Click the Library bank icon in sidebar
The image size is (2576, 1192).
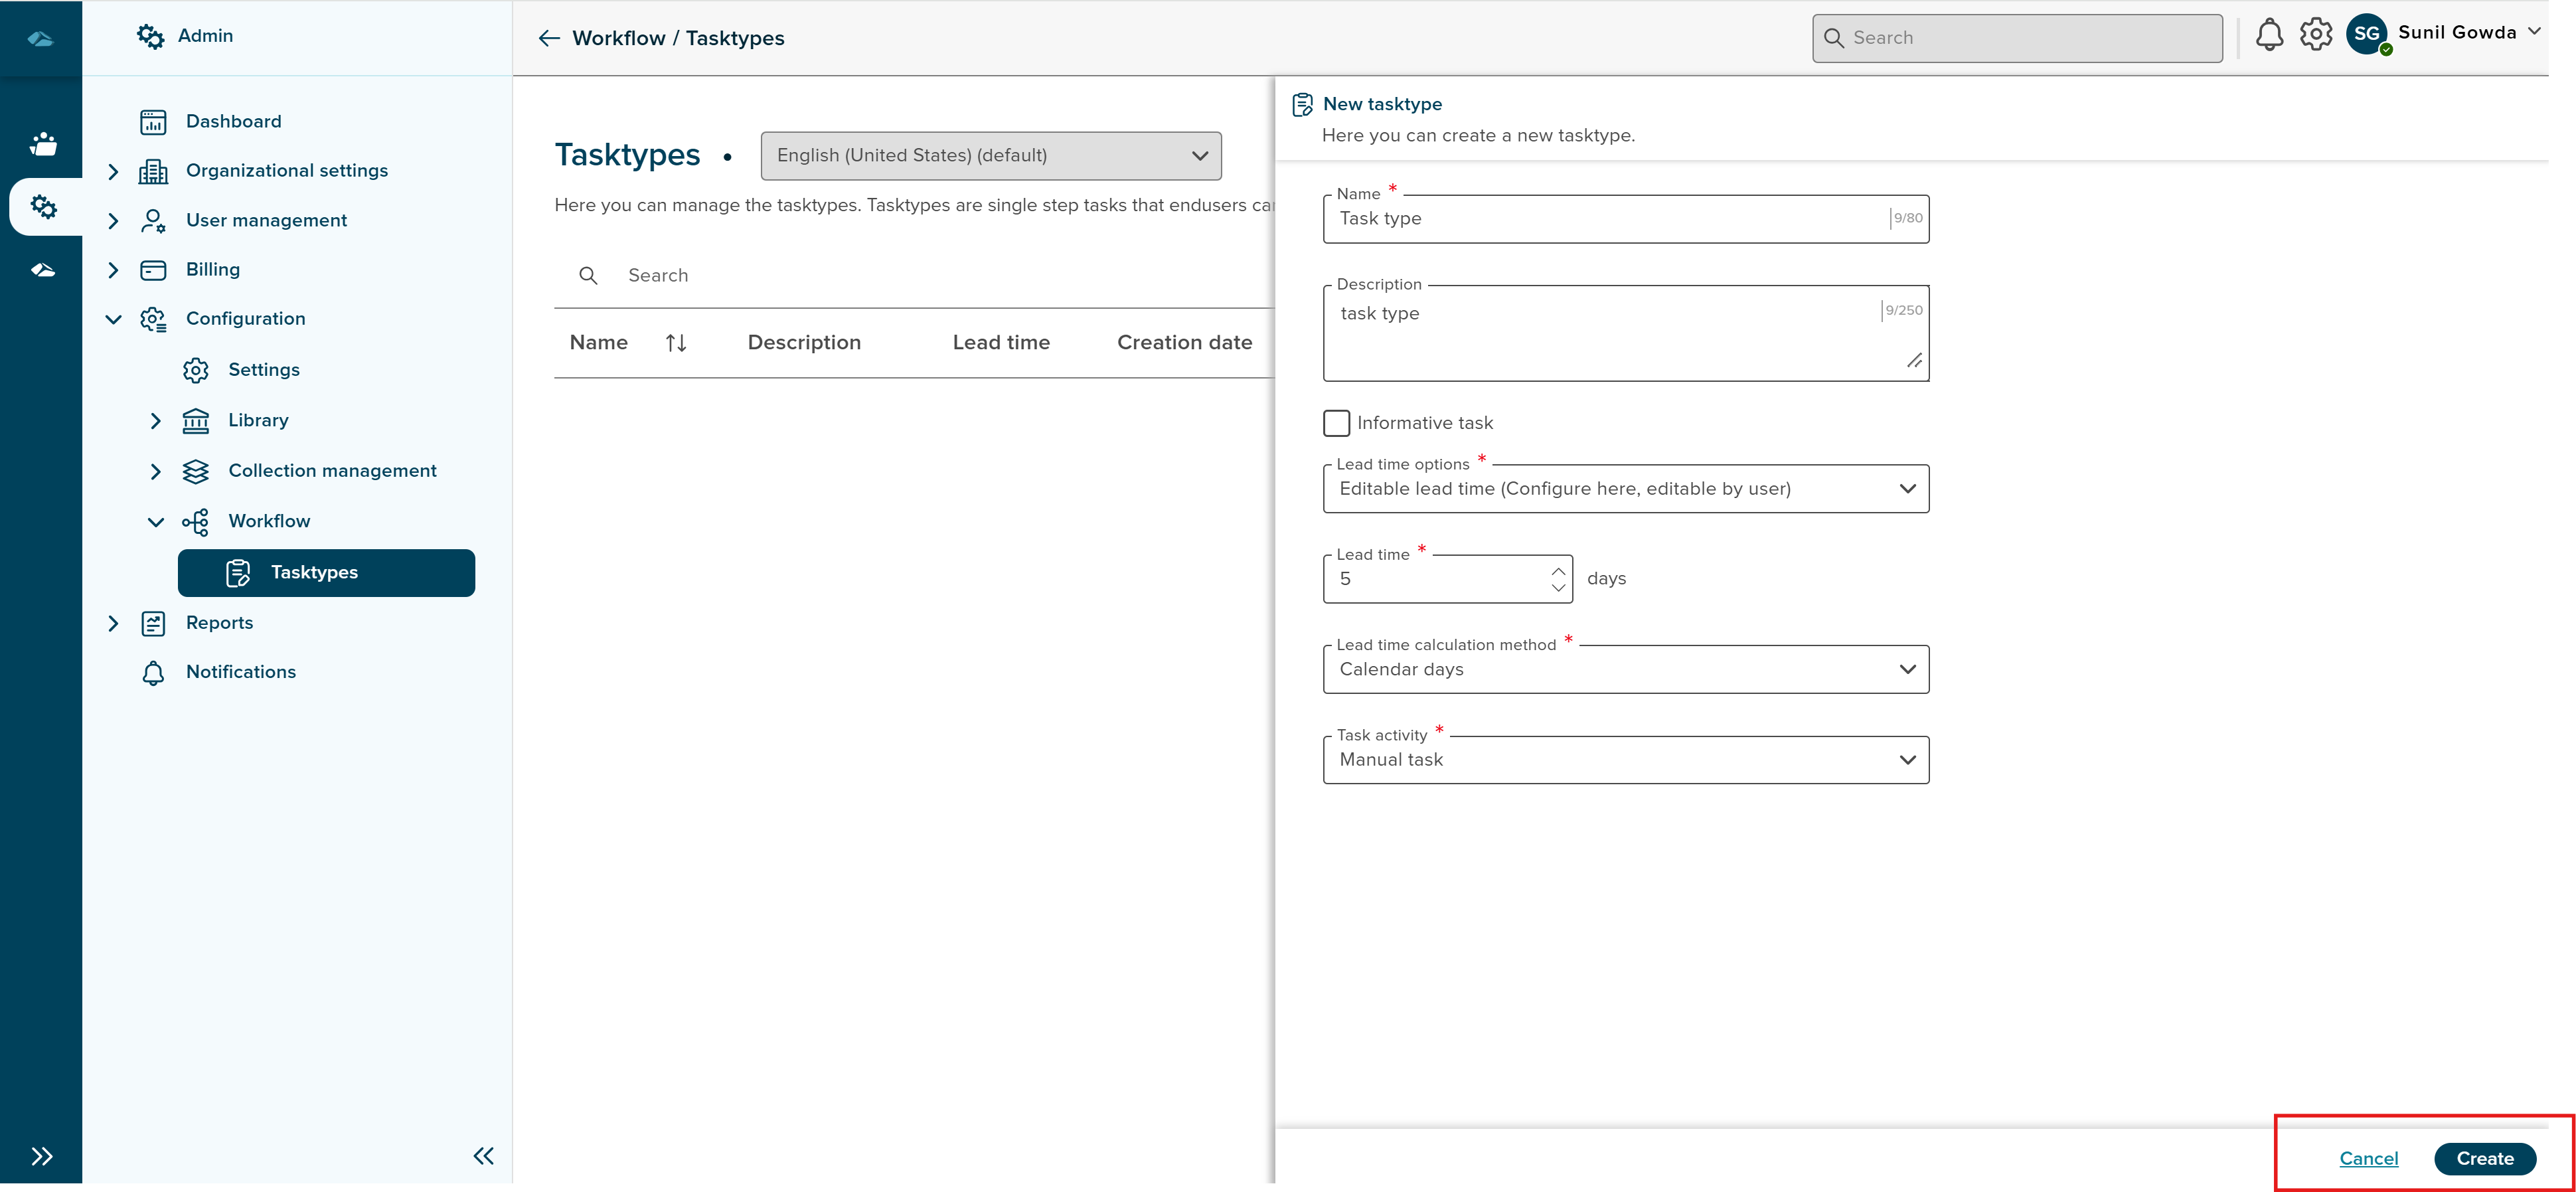click(196, 420)
